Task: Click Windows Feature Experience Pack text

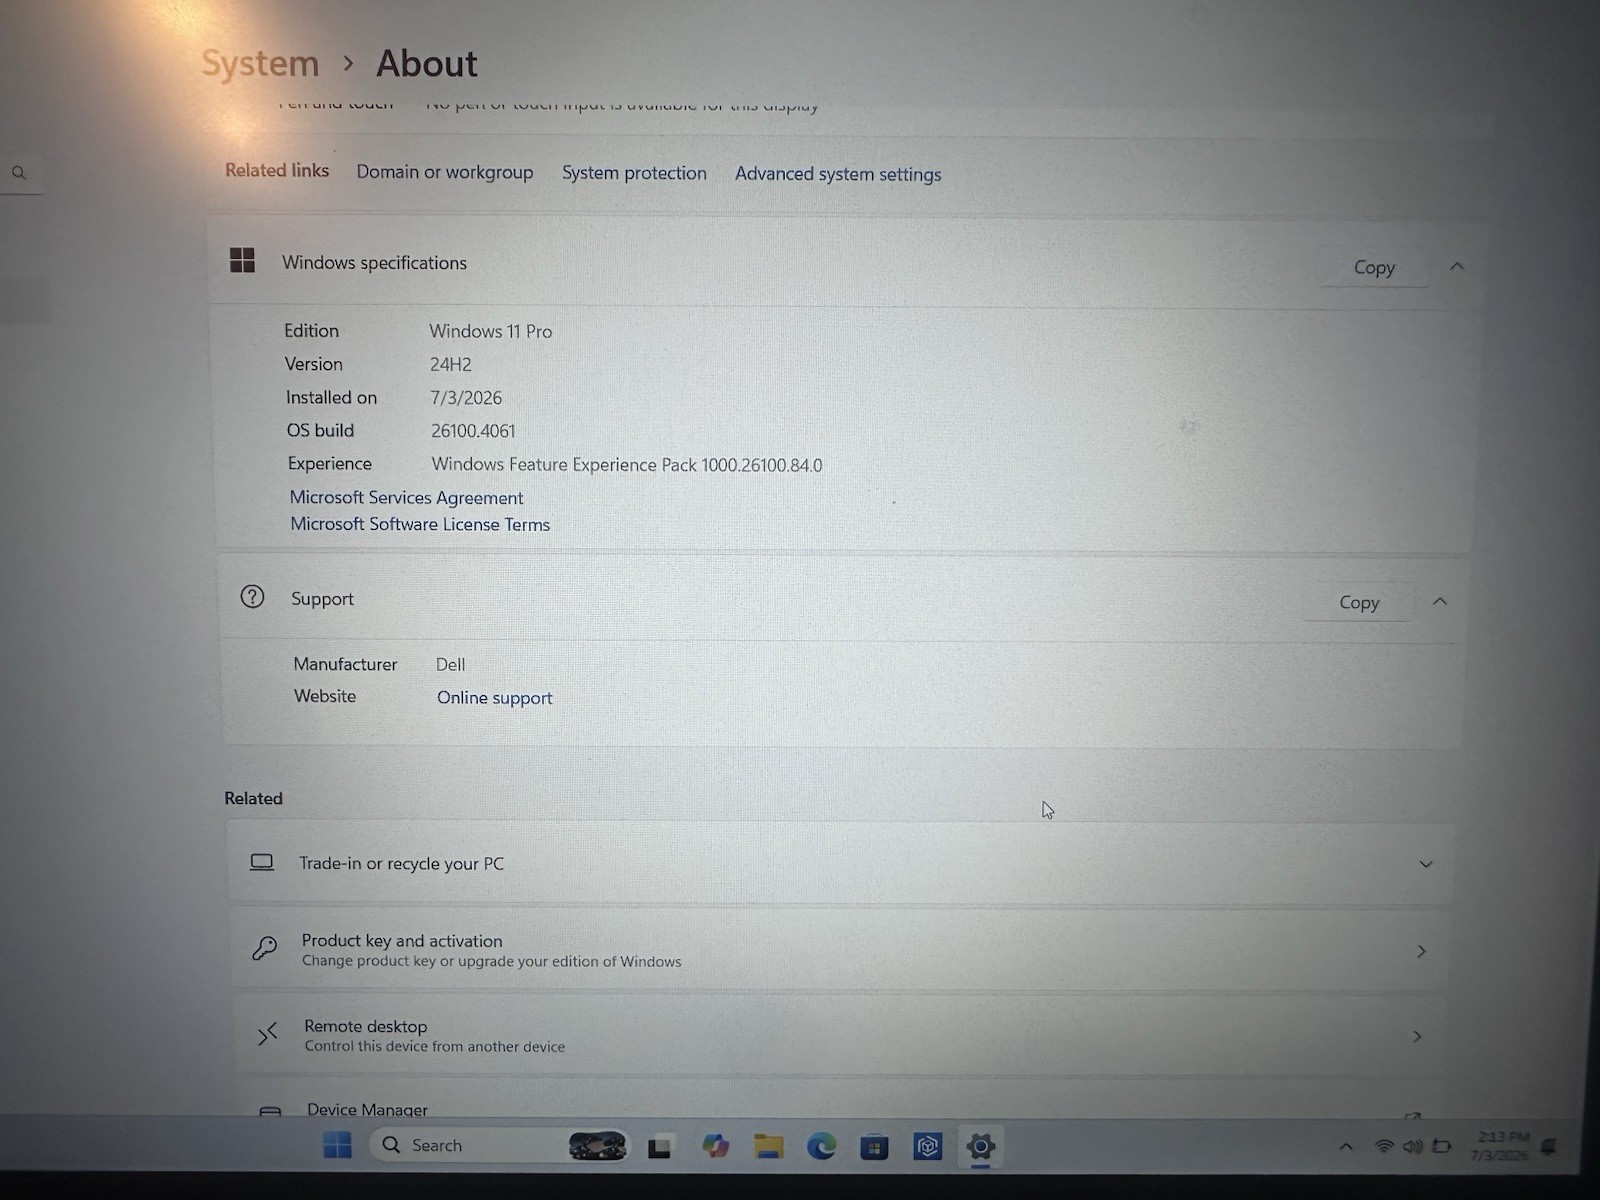Action: click(627, 465)
